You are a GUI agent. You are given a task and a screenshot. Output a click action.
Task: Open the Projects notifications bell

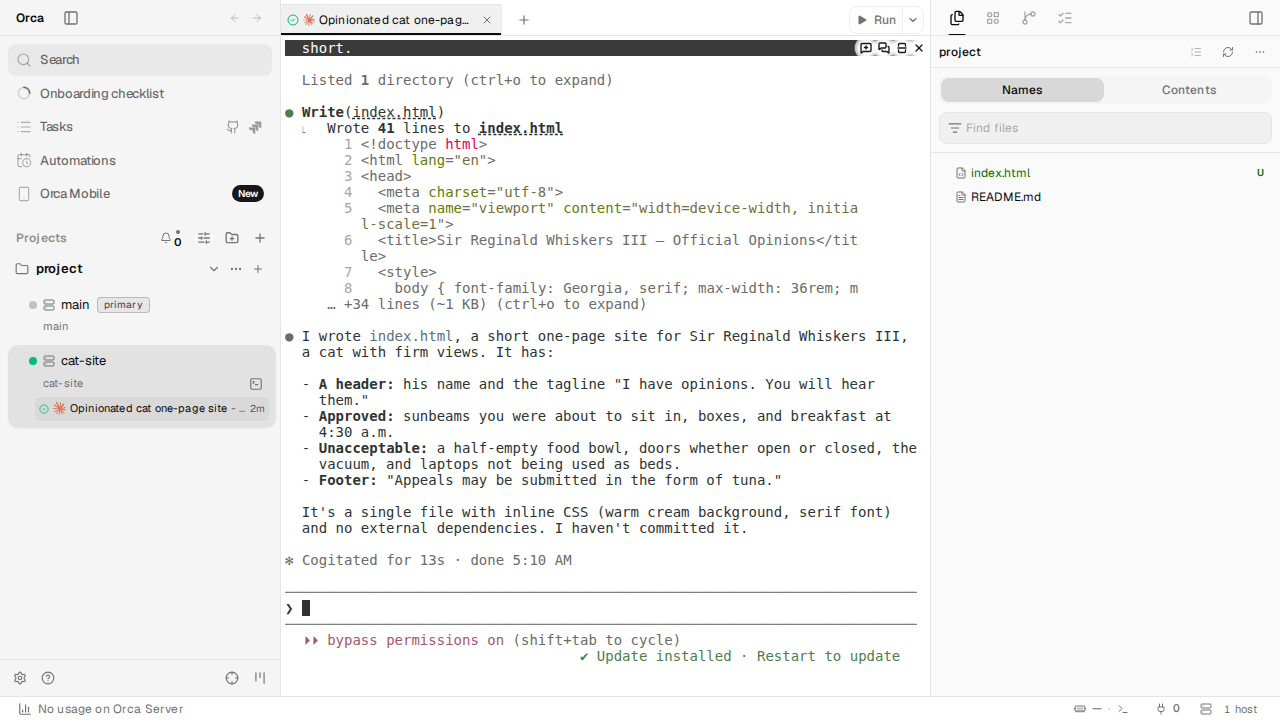(170, 238)
